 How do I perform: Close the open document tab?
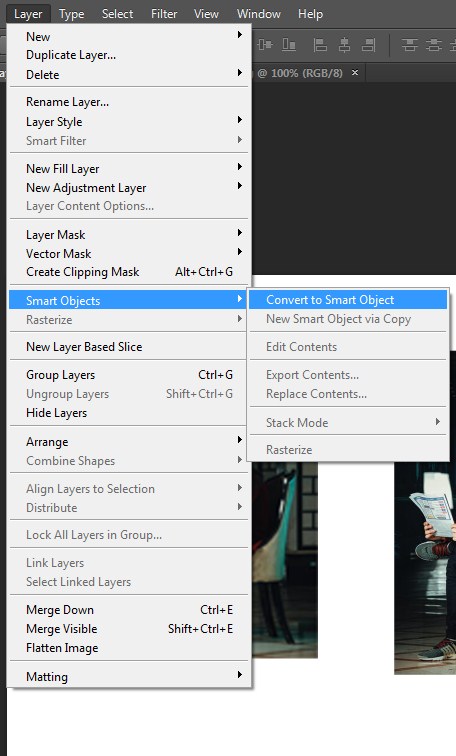point(355,72)
